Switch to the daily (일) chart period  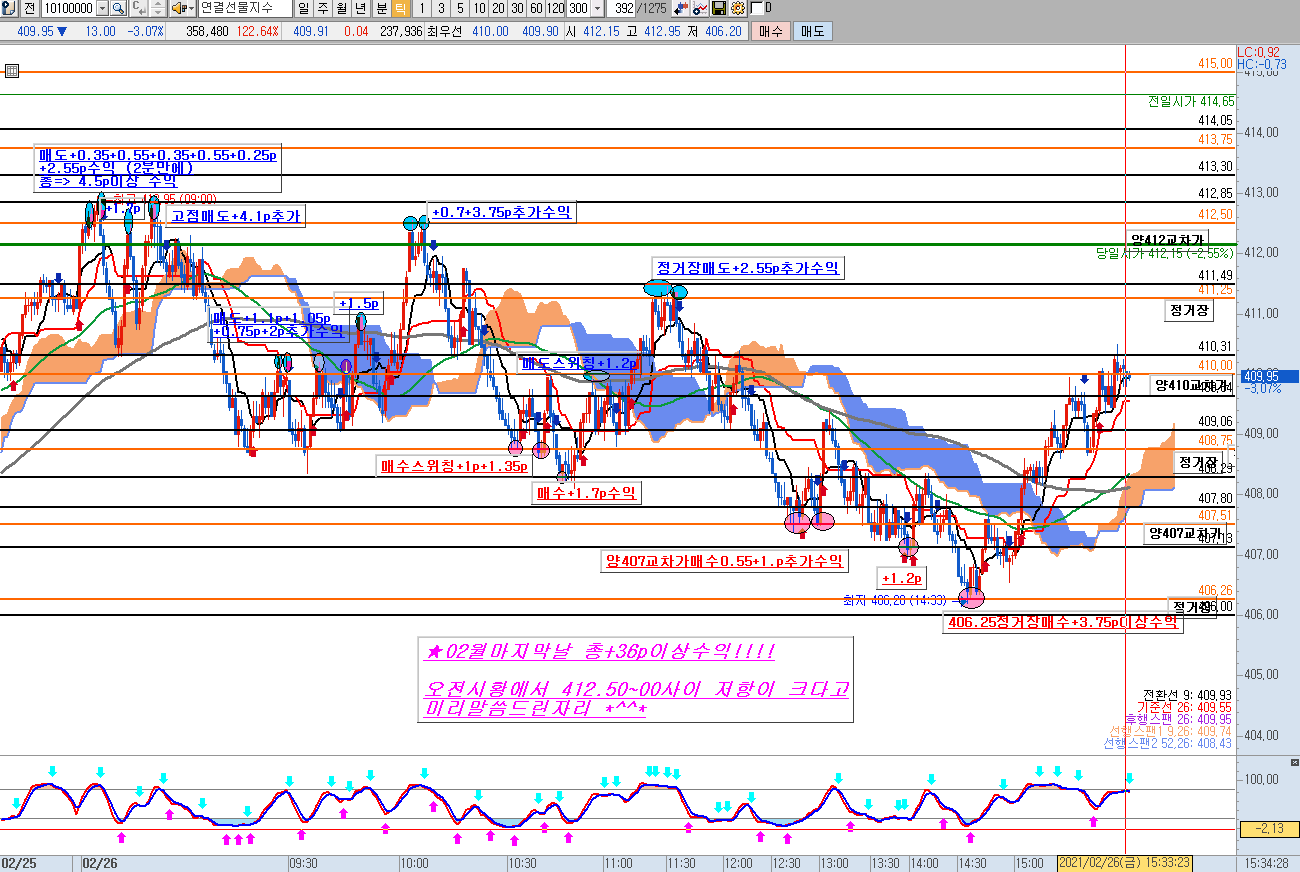click(x=303, y=8)
